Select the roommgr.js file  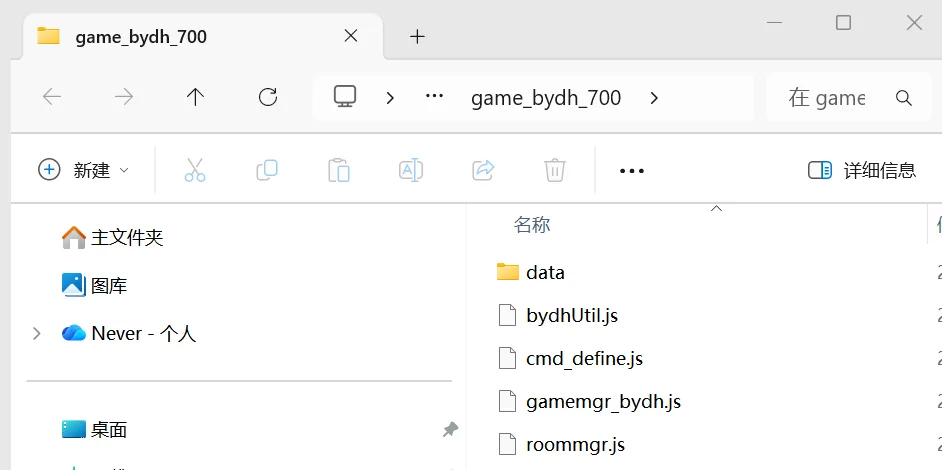[576, 445]
